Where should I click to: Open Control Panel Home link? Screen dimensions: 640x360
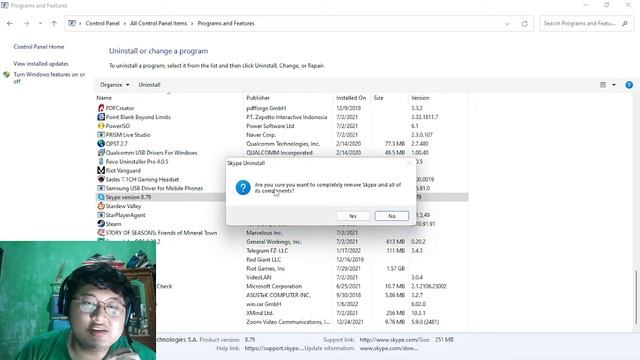coord(39,47)
